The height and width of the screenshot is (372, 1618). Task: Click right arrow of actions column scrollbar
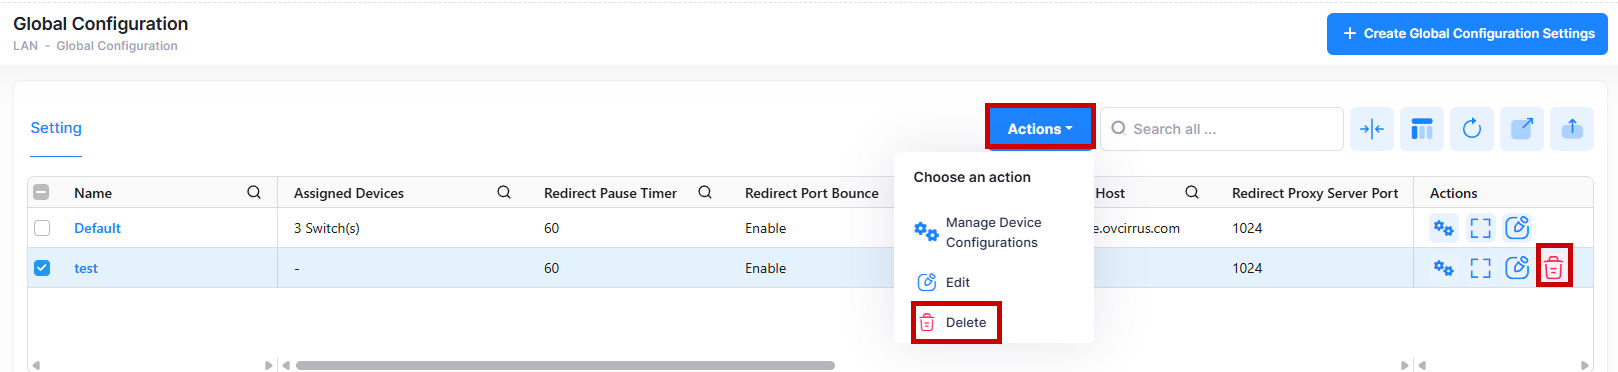point(1584,365)
